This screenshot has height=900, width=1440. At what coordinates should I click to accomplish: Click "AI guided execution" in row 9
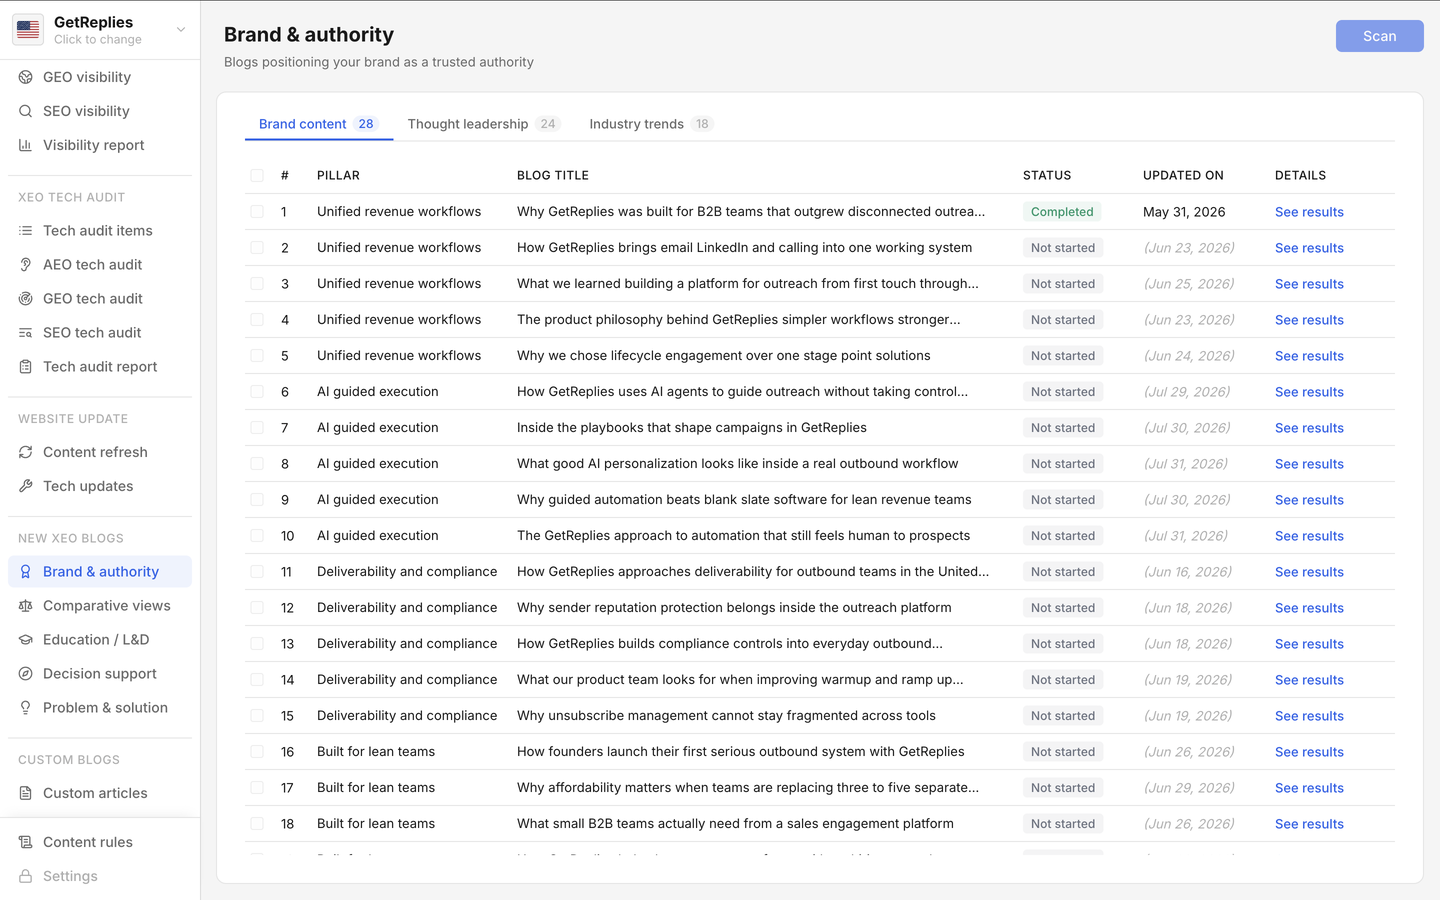378,500
